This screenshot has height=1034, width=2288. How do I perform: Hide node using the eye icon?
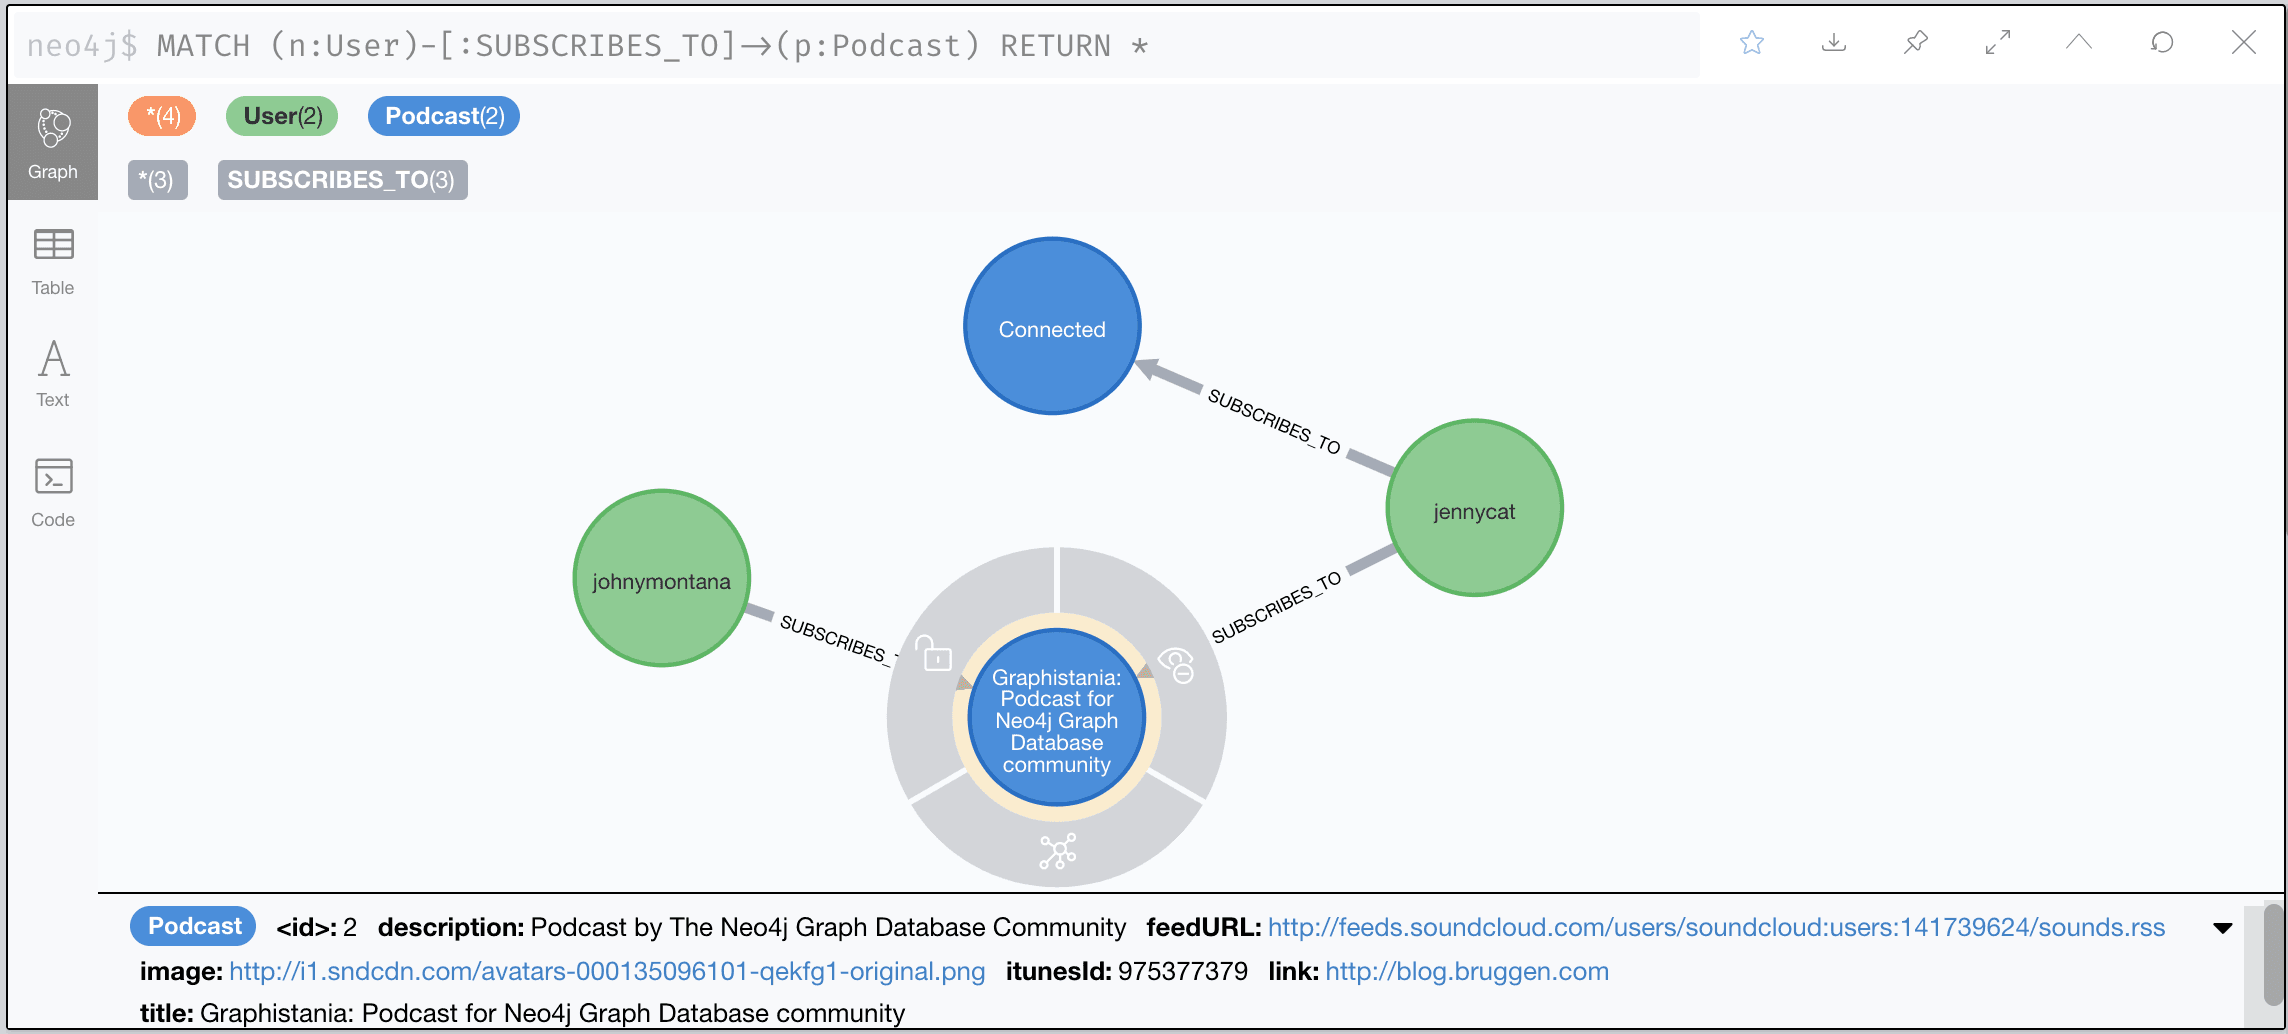(1176, 664)
